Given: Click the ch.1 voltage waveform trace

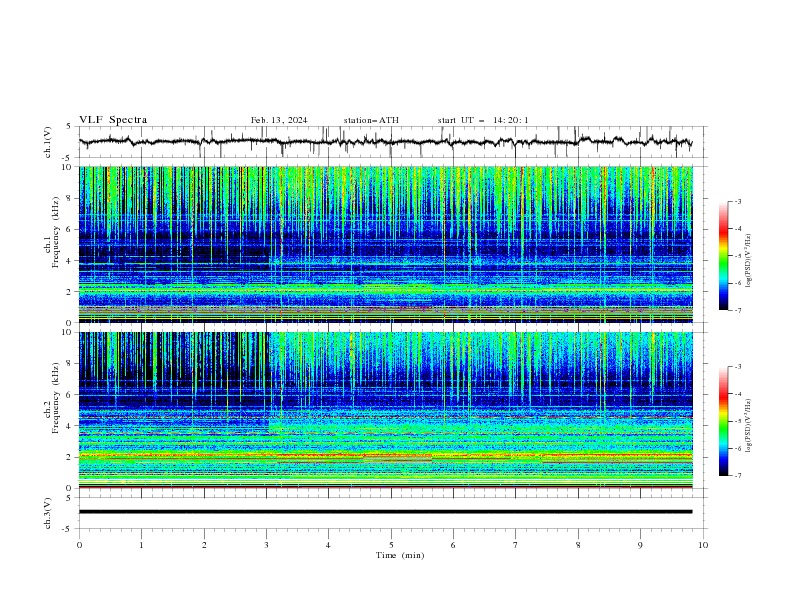Looking at the screenshot, I should (386, 142).
